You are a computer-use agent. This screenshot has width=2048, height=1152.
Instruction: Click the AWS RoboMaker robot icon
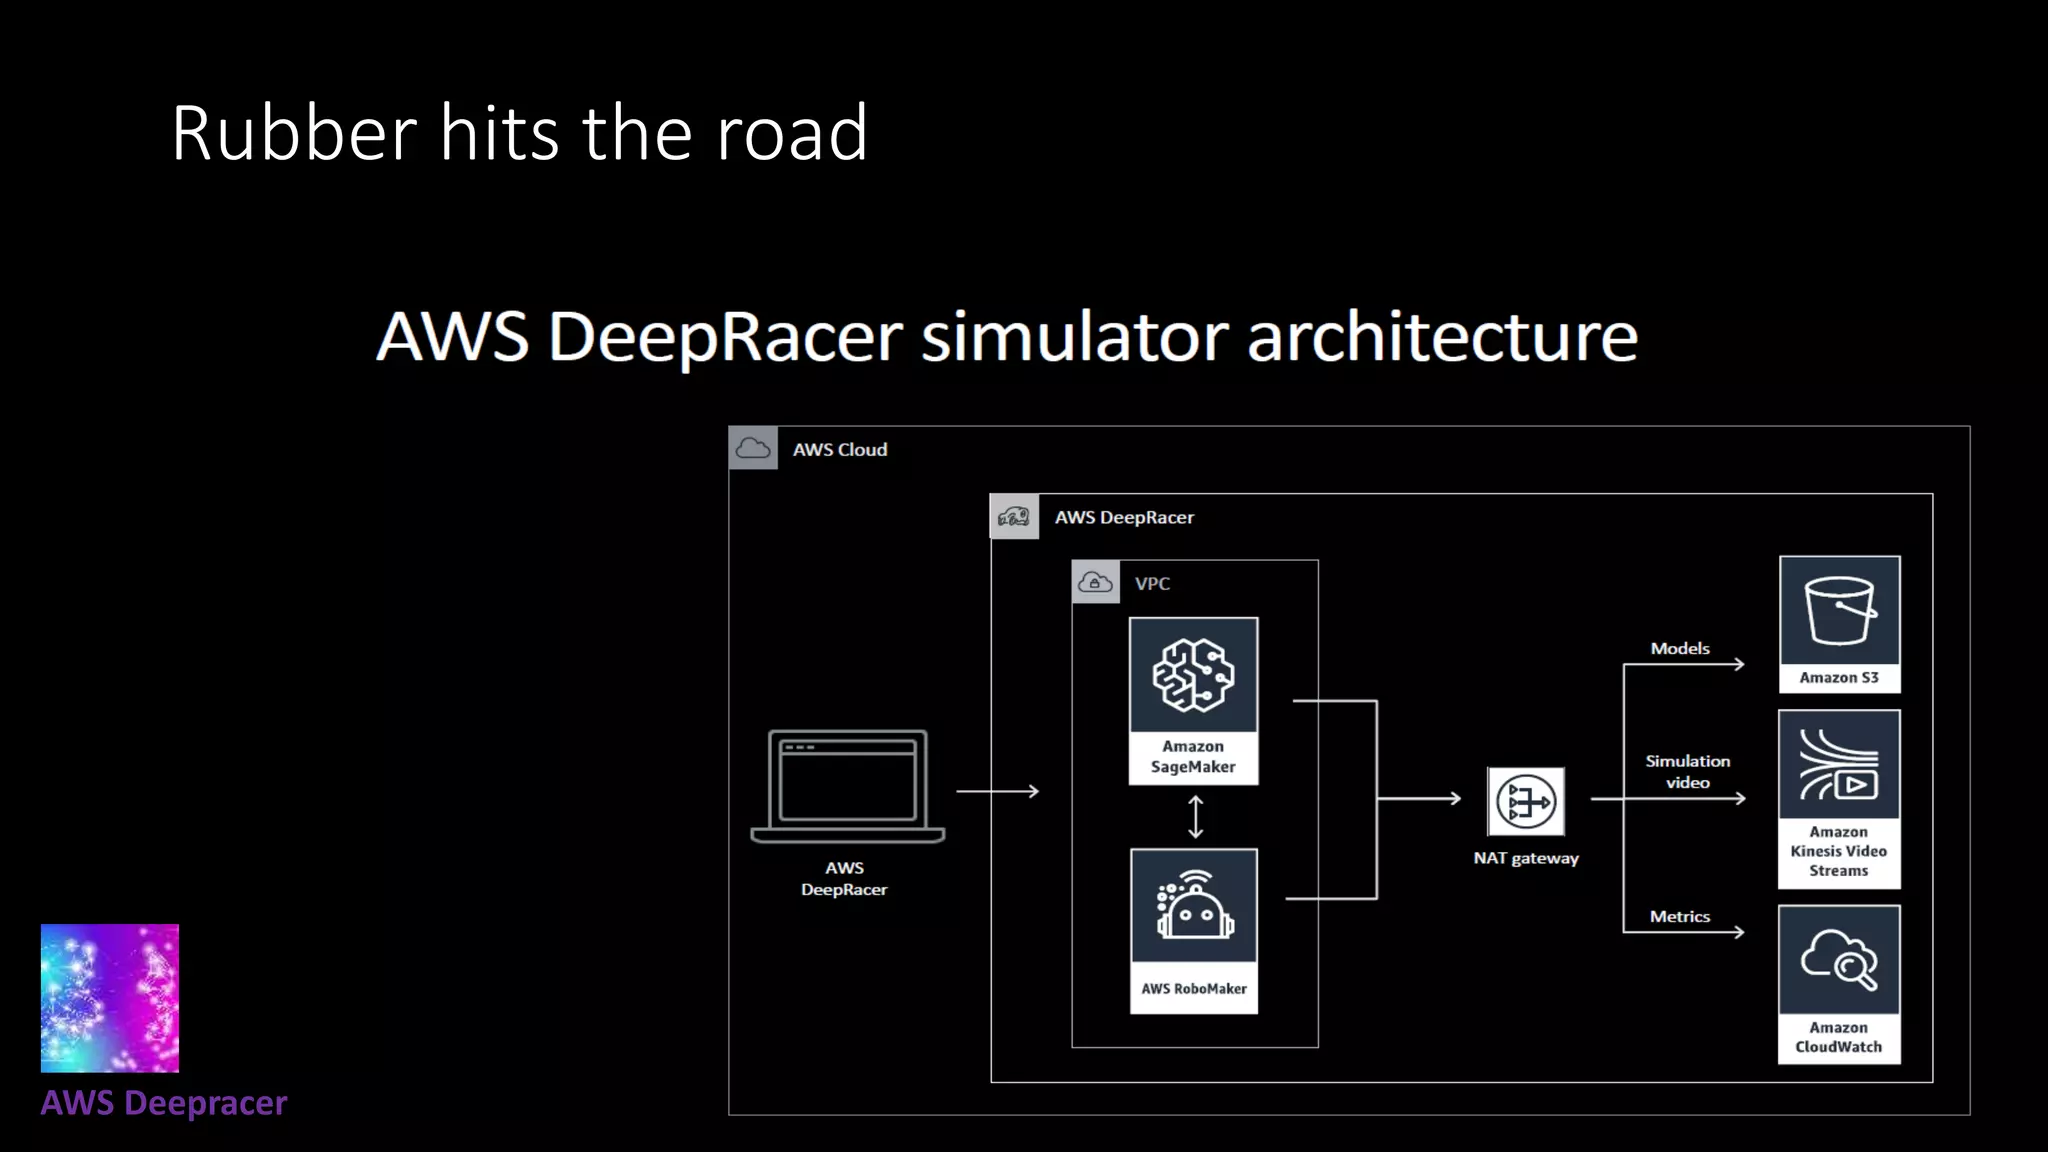(x=1193, y=906)
